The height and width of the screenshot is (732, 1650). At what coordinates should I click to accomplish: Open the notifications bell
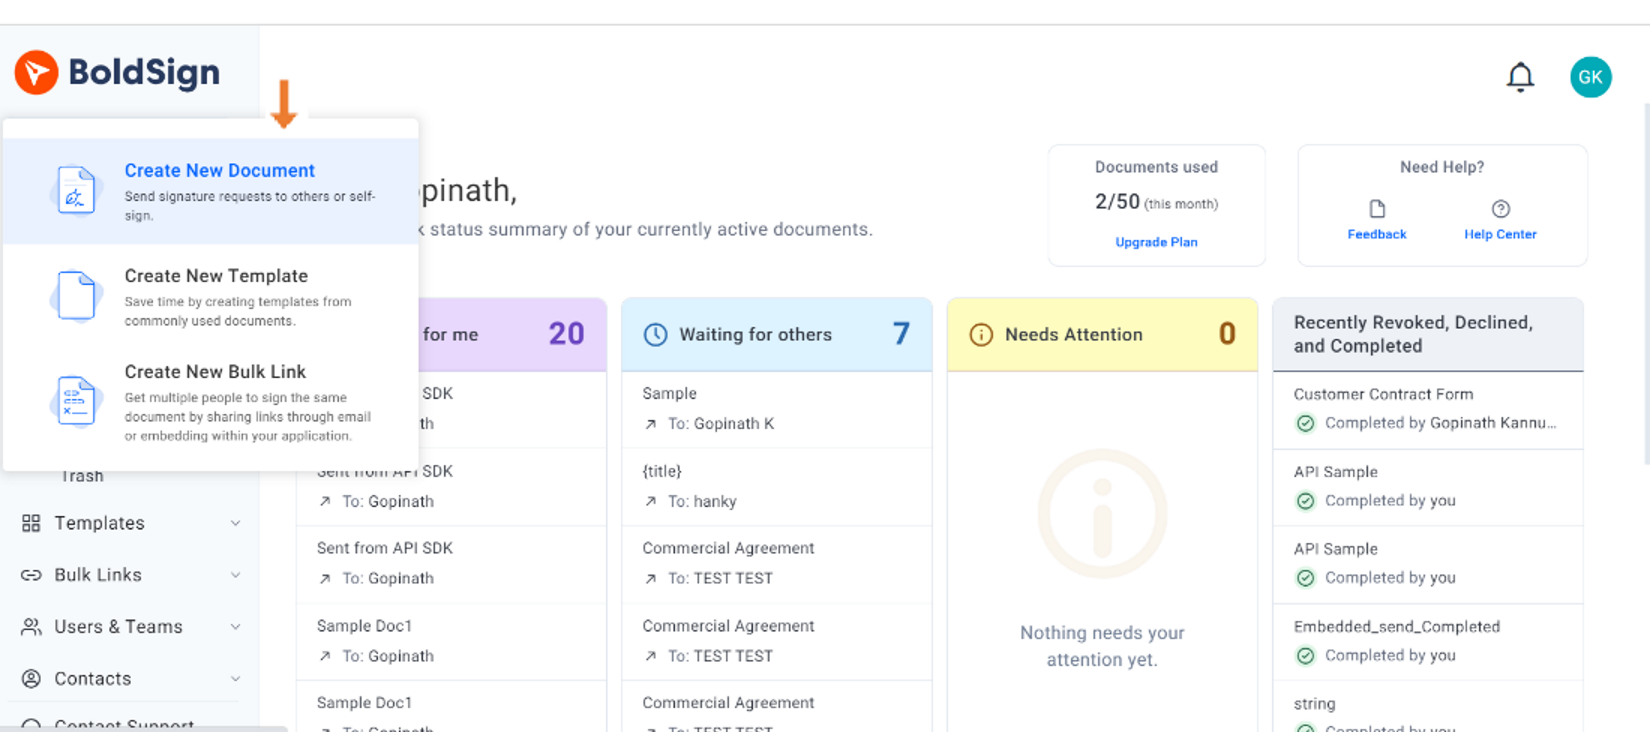pyautogui.click(x=1520, y=77)
